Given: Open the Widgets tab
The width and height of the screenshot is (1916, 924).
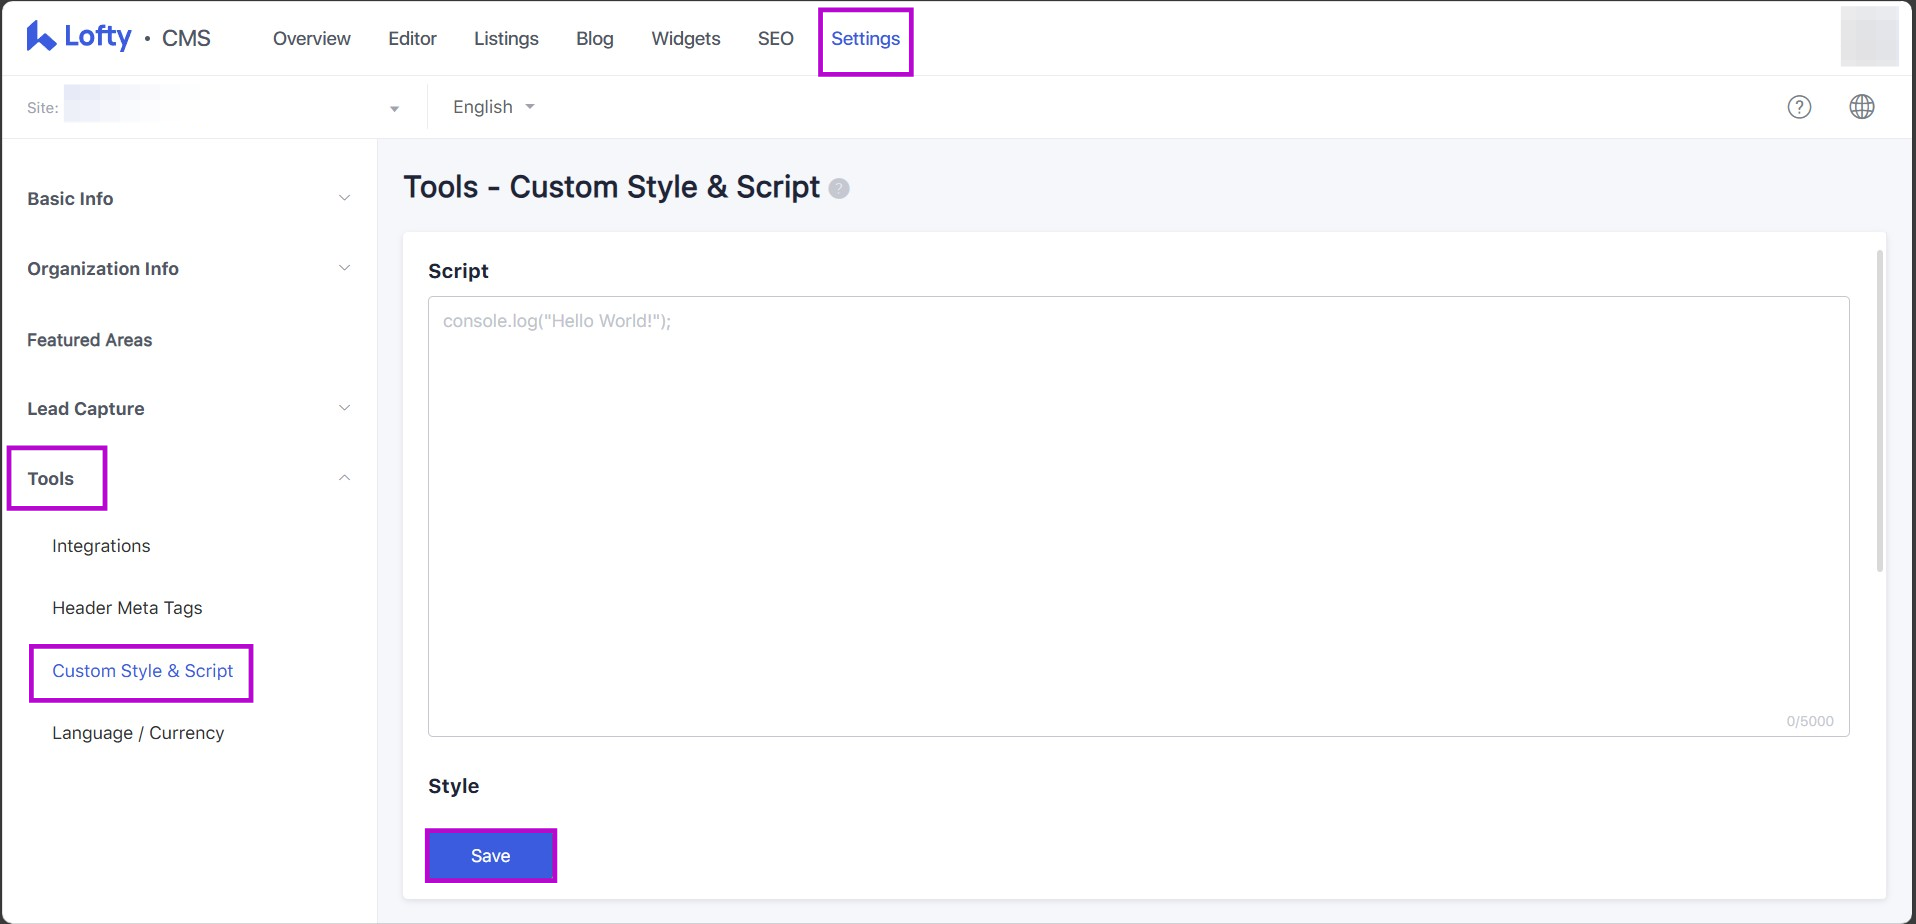Looking at the screenshot, I should (x=685, y=39).
